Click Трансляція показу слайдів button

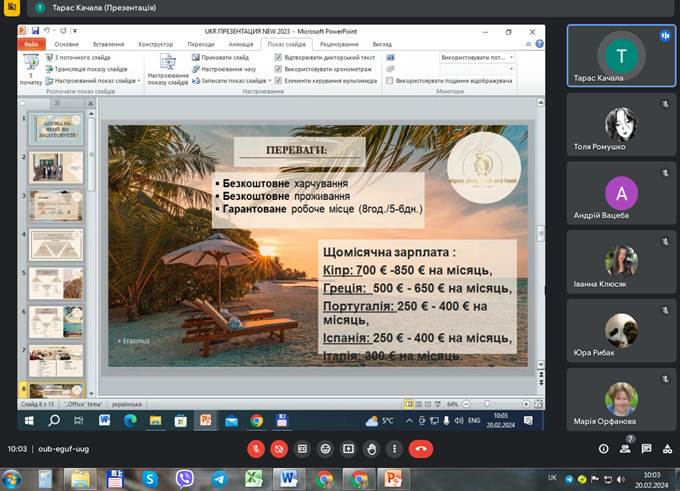coord(87,69)
